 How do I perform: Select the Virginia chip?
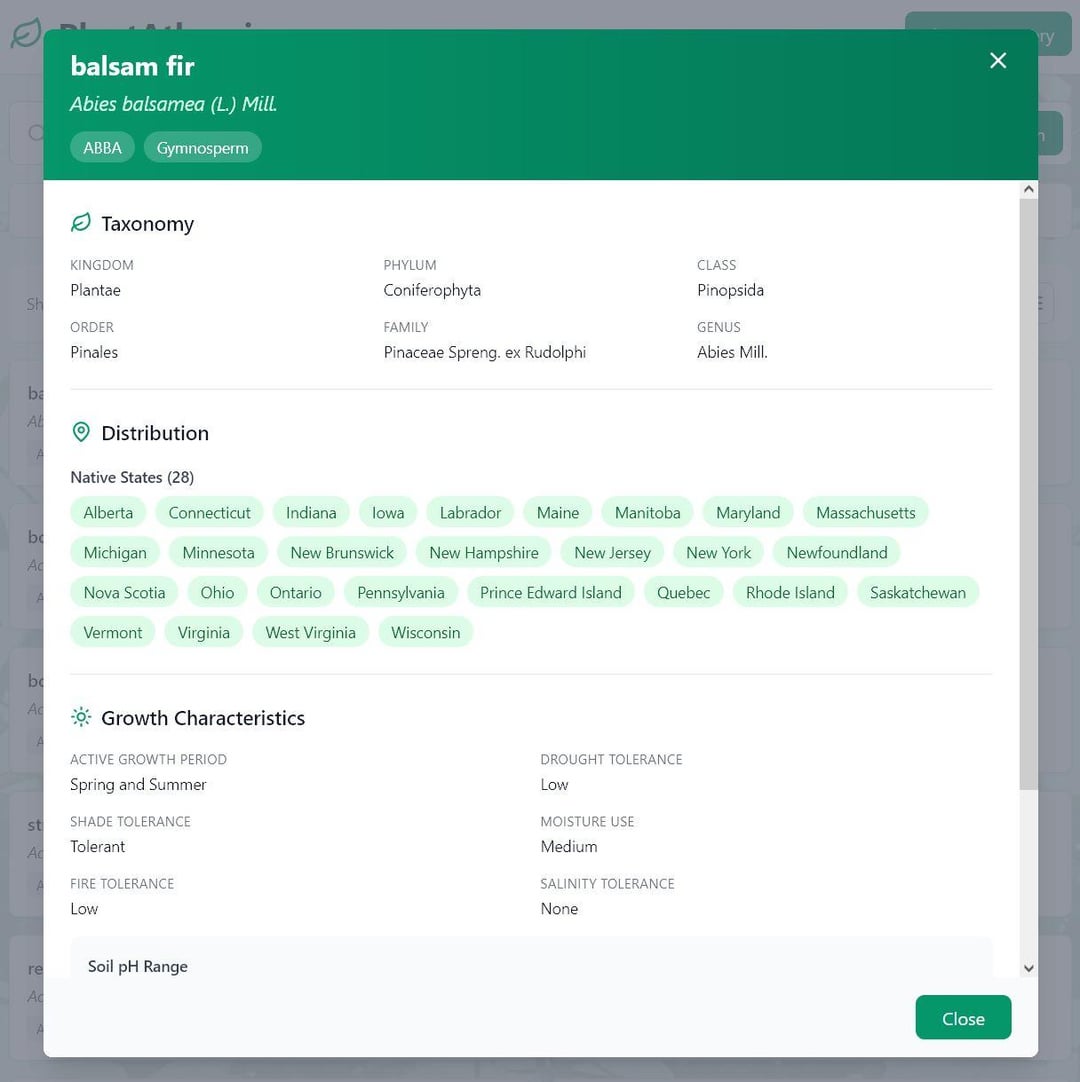204,633
